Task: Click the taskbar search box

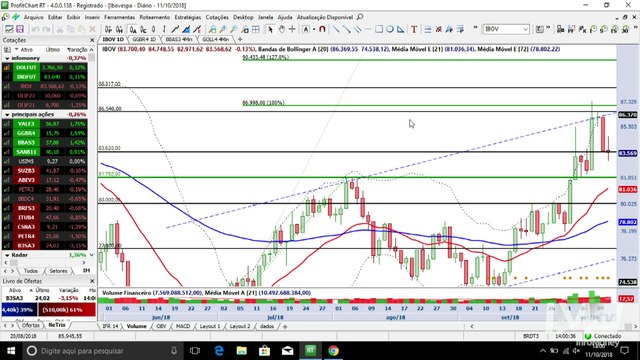Action: tap(104, 351)
